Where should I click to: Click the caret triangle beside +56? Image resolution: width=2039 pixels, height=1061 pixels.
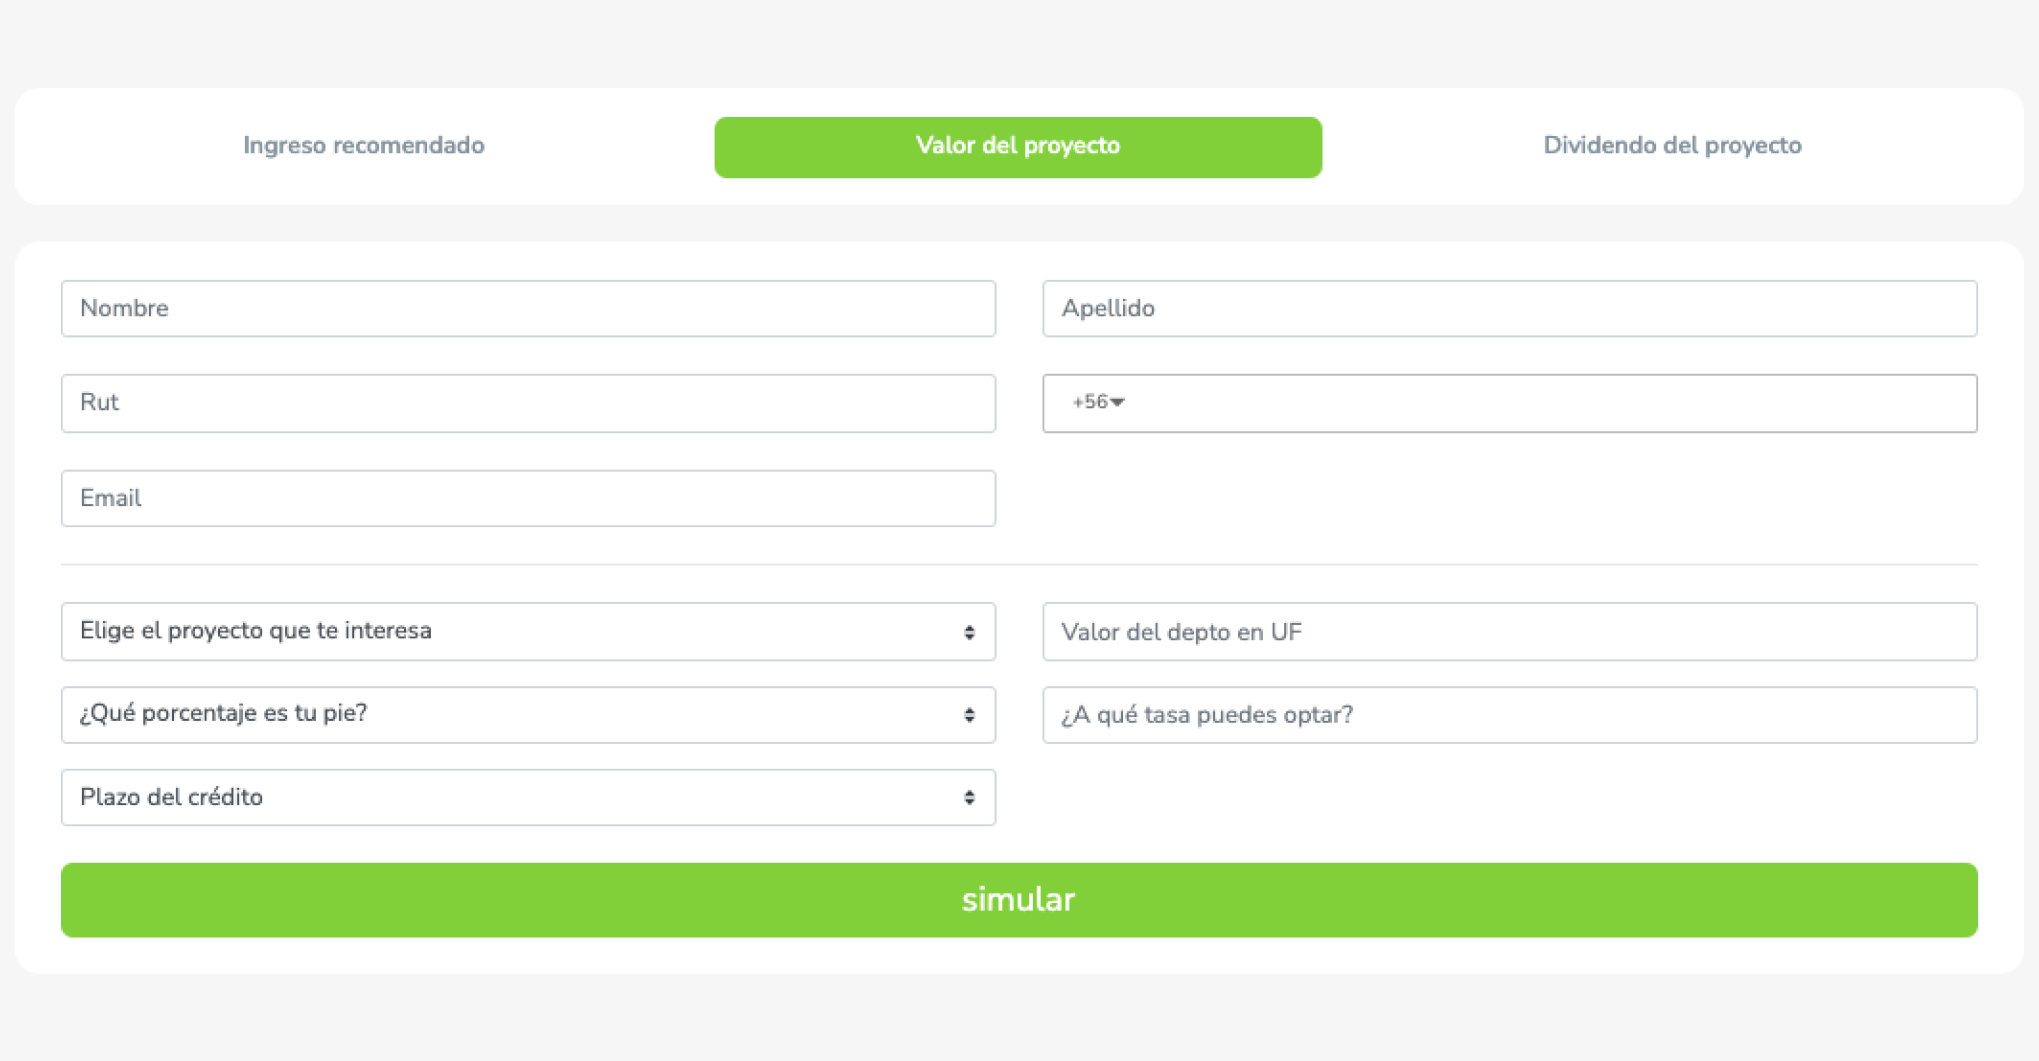(1118, 402)
